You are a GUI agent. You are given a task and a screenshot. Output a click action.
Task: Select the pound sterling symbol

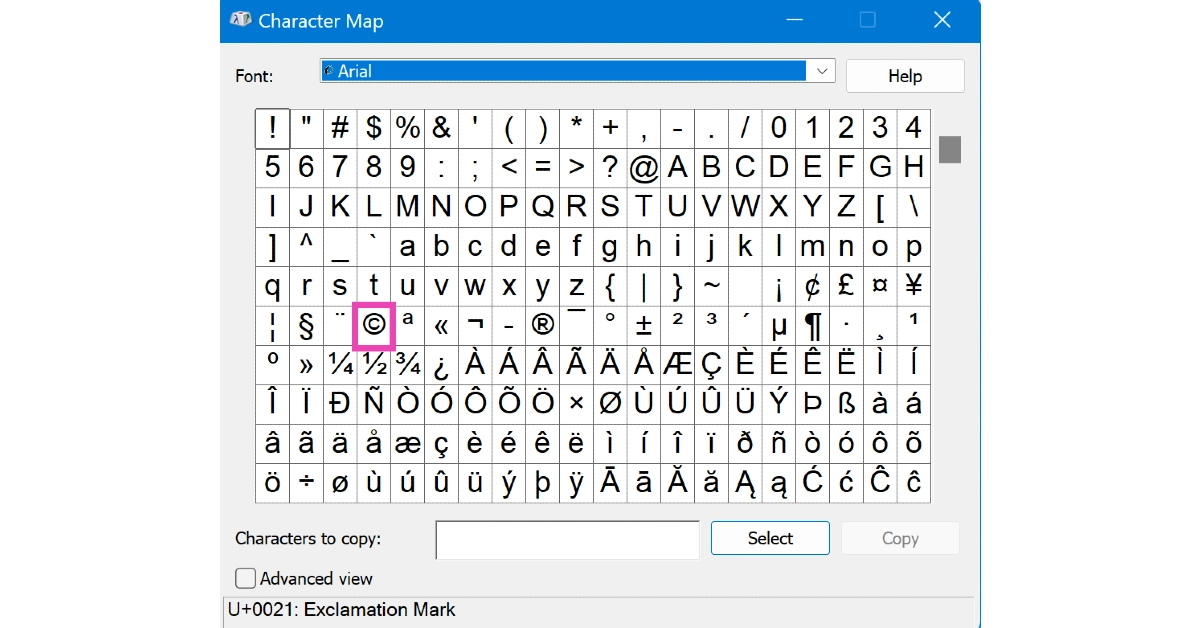tap(846, 287)
